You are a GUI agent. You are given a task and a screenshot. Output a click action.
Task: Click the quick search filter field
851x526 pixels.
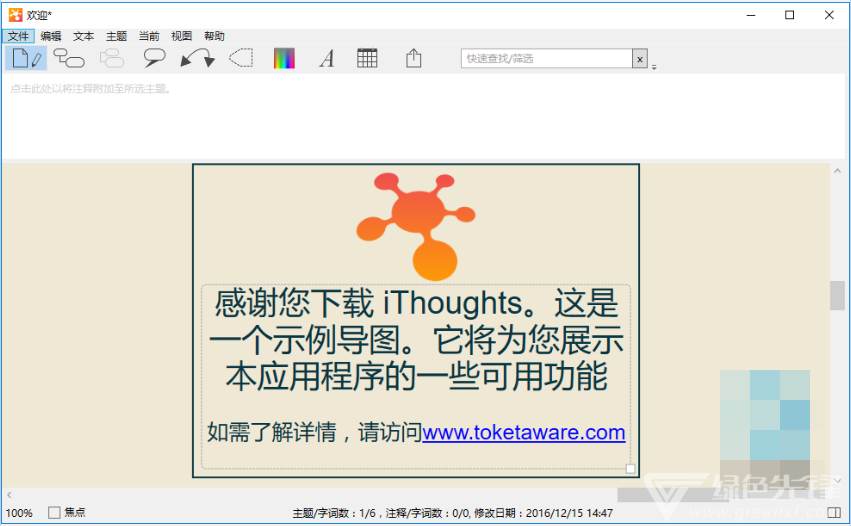pyautogui.click(x=547, y=59)
